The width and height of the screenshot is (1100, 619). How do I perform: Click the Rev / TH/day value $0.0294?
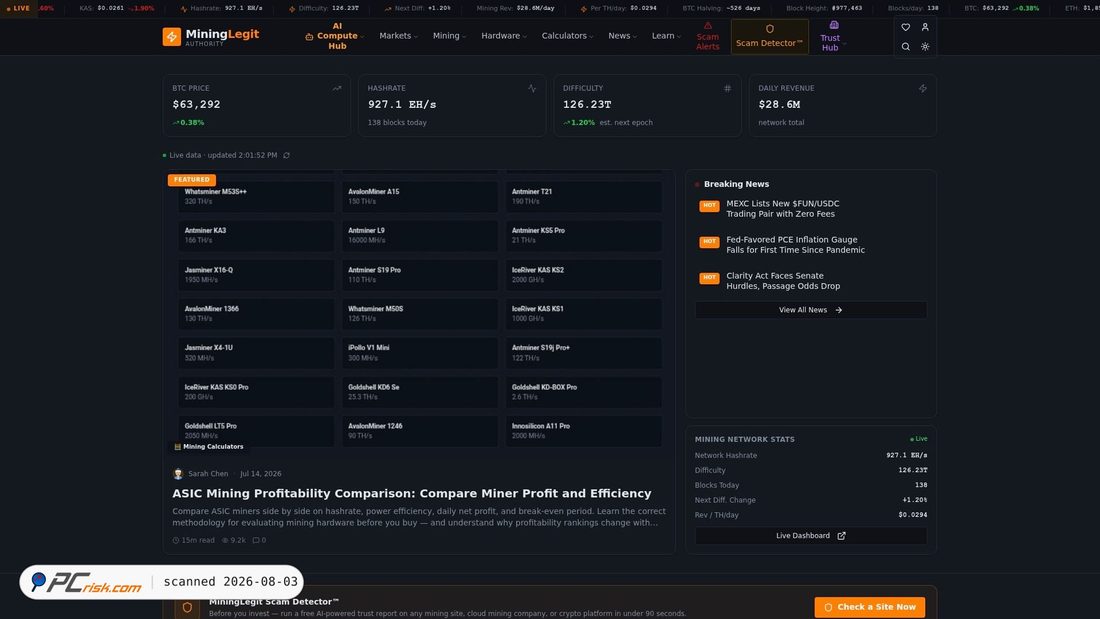(x=913, y=515)
